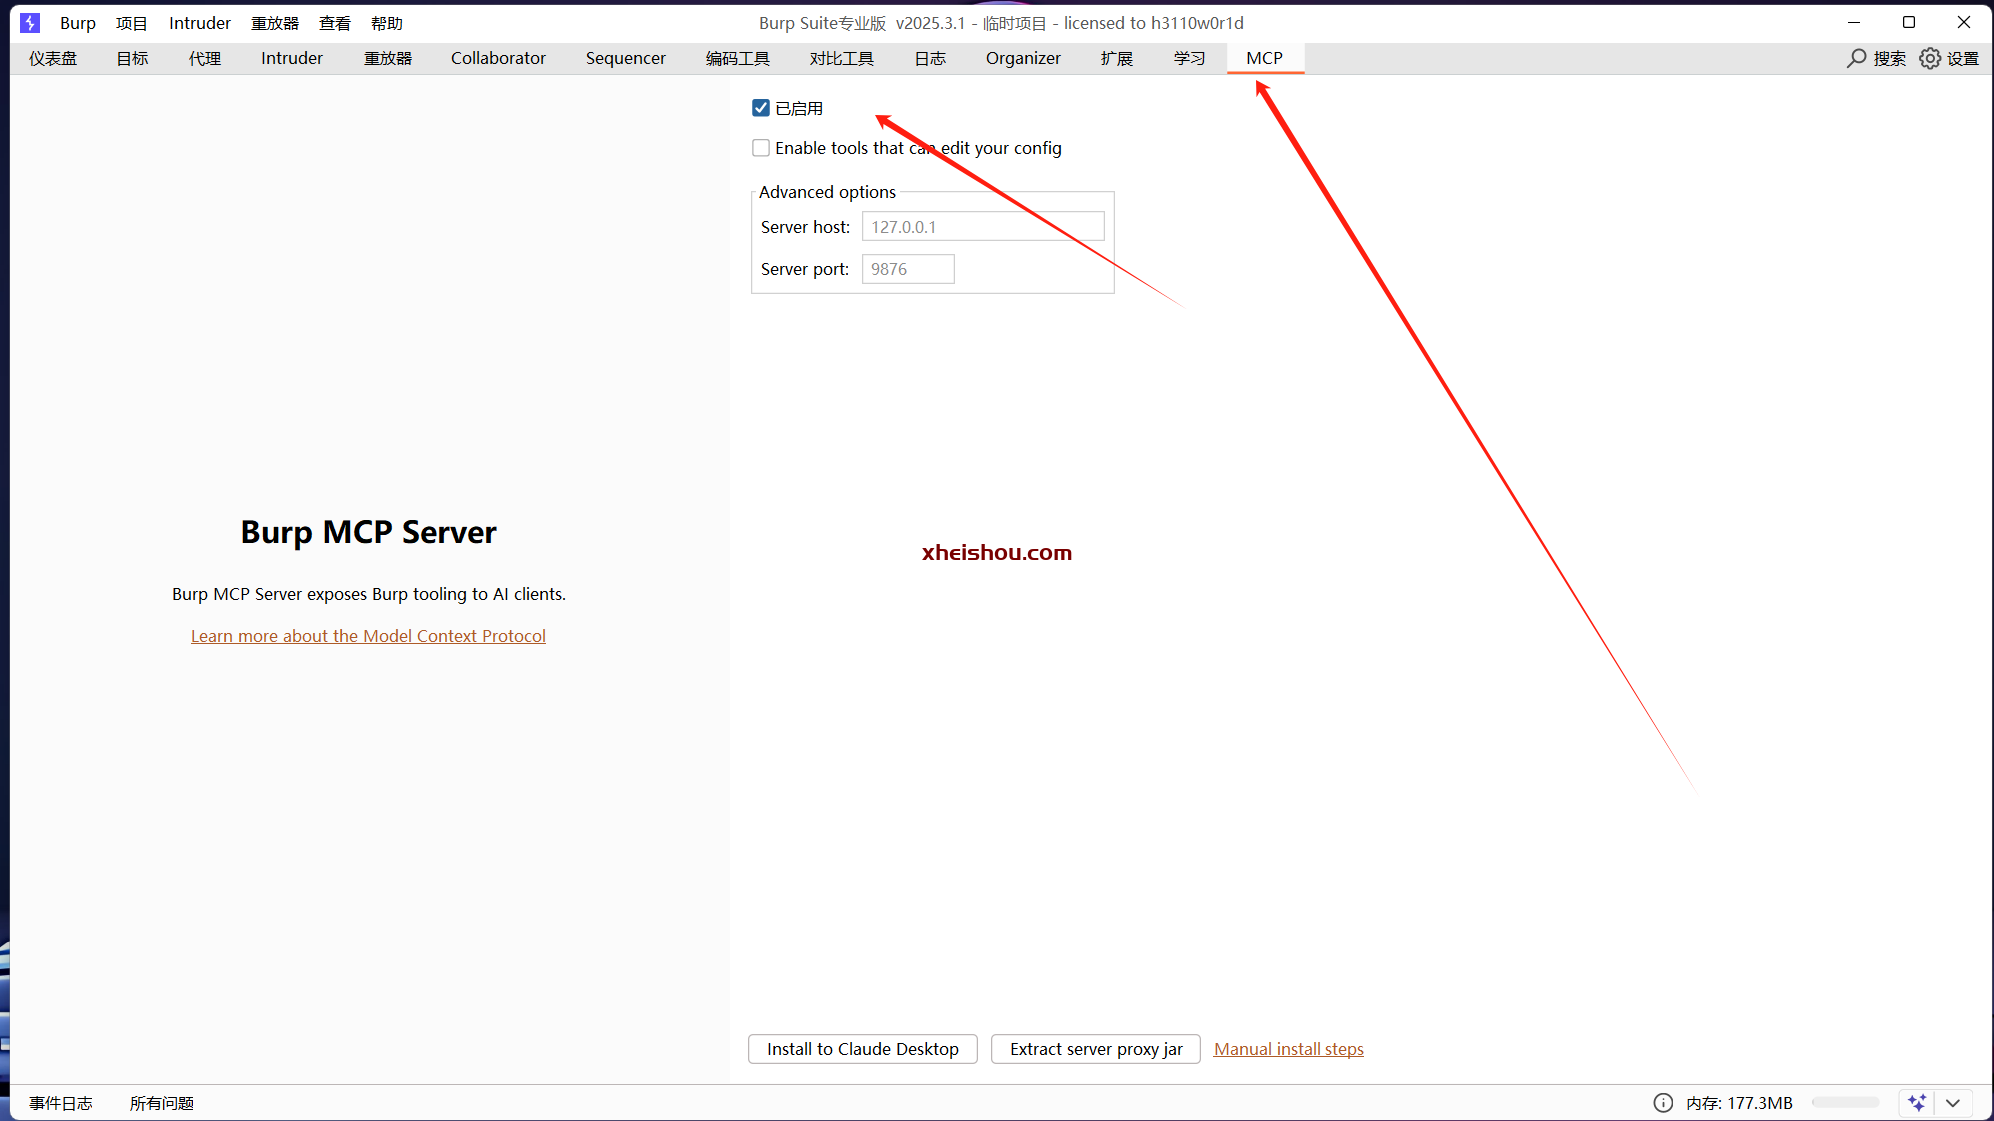Open the search magnifier icon
The width and height of the screenshot is (1994, 1121).
(1856, 58)
